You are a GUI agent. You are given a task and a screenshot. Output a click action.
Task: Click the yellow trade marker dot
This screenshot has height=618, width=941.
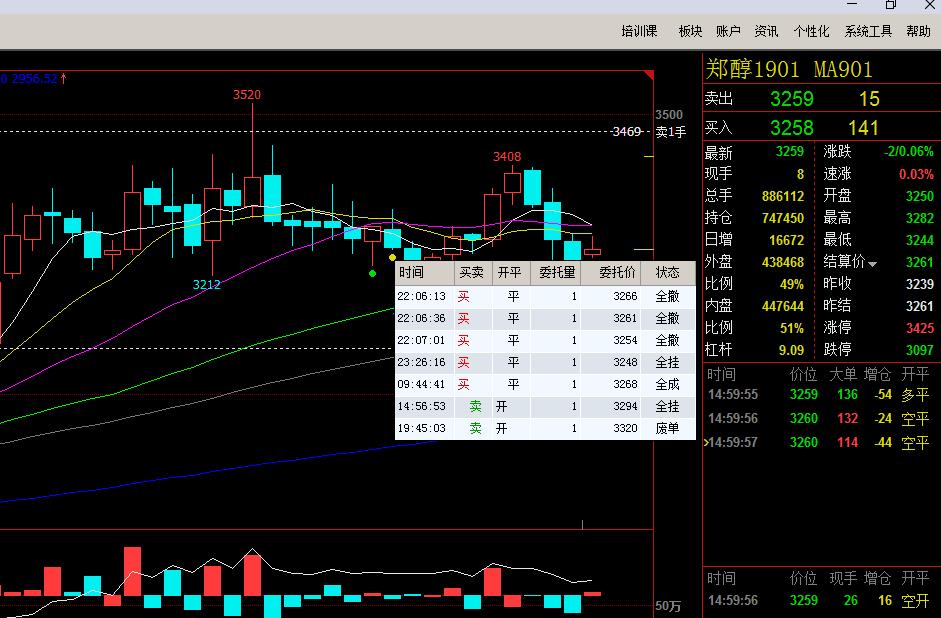(392, 258)
